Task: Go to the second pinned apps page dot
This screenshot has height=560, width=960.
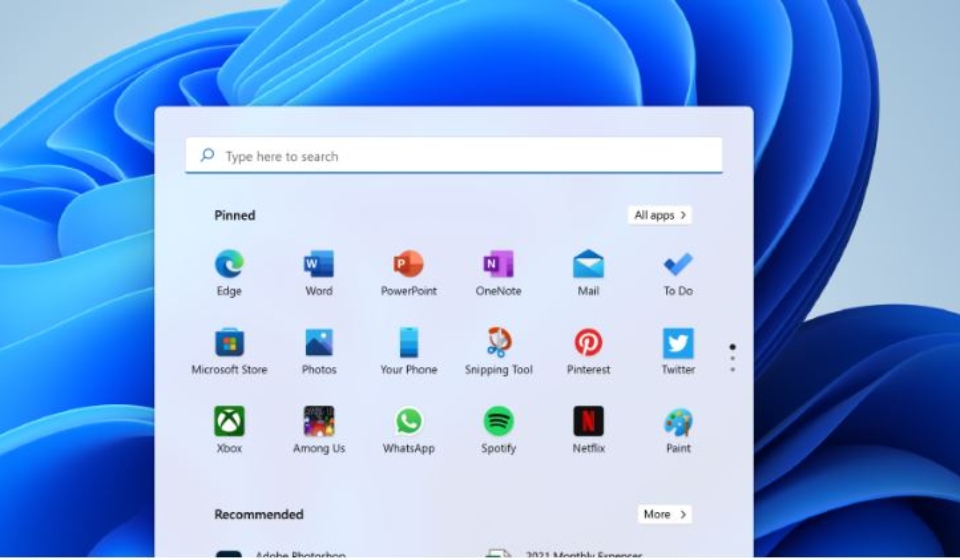Action: tap(732, 359)
